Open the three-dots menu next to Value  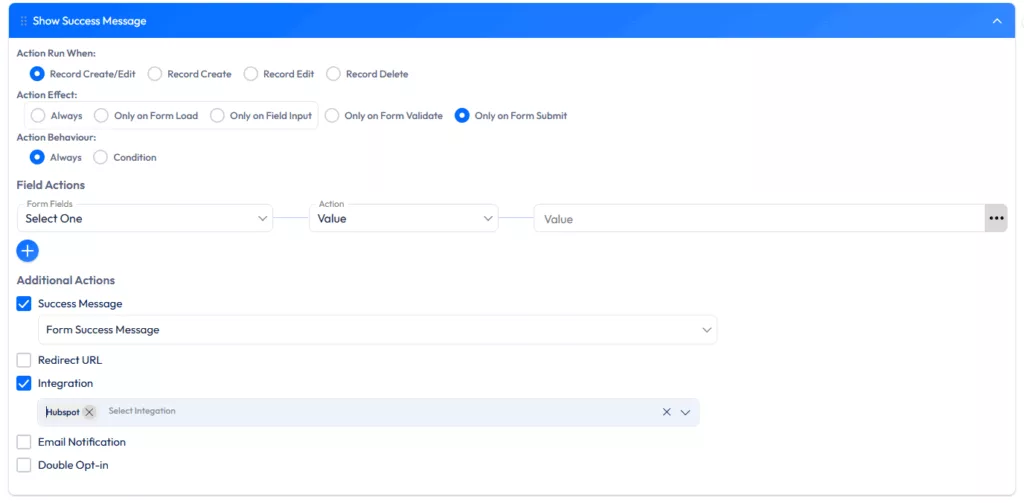coord(995,218)
